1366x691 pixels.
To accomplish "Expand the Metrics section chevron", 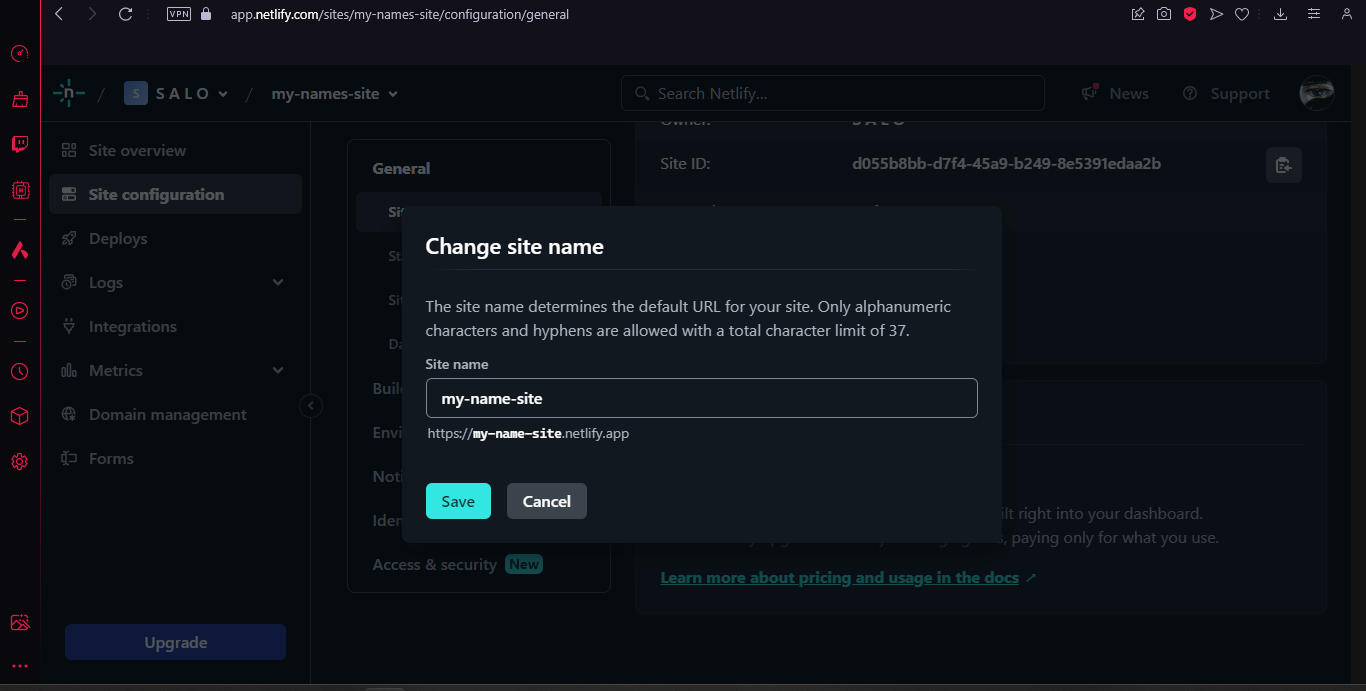I will tap(278, 370).
